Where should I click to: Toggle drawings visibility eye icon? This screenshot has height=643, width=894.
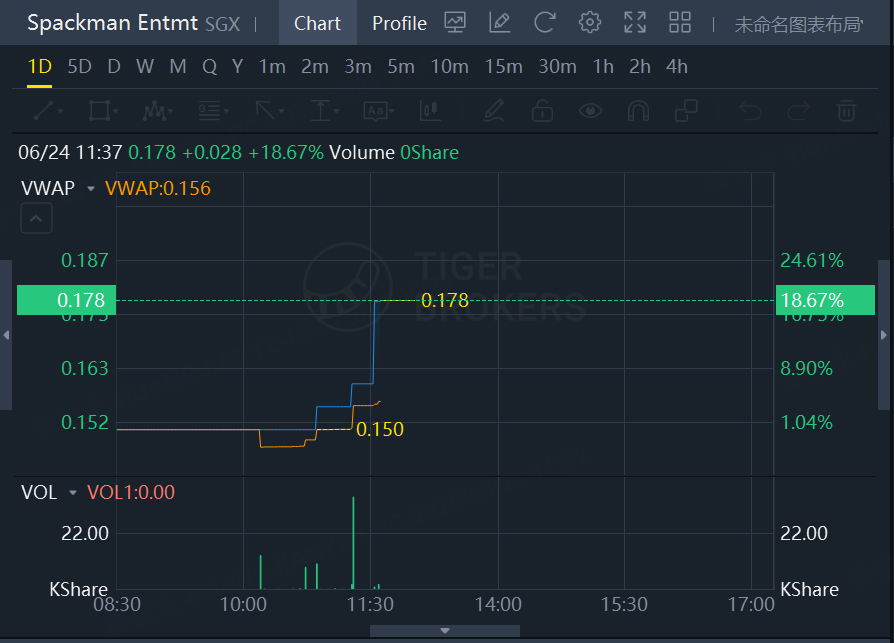590,111
